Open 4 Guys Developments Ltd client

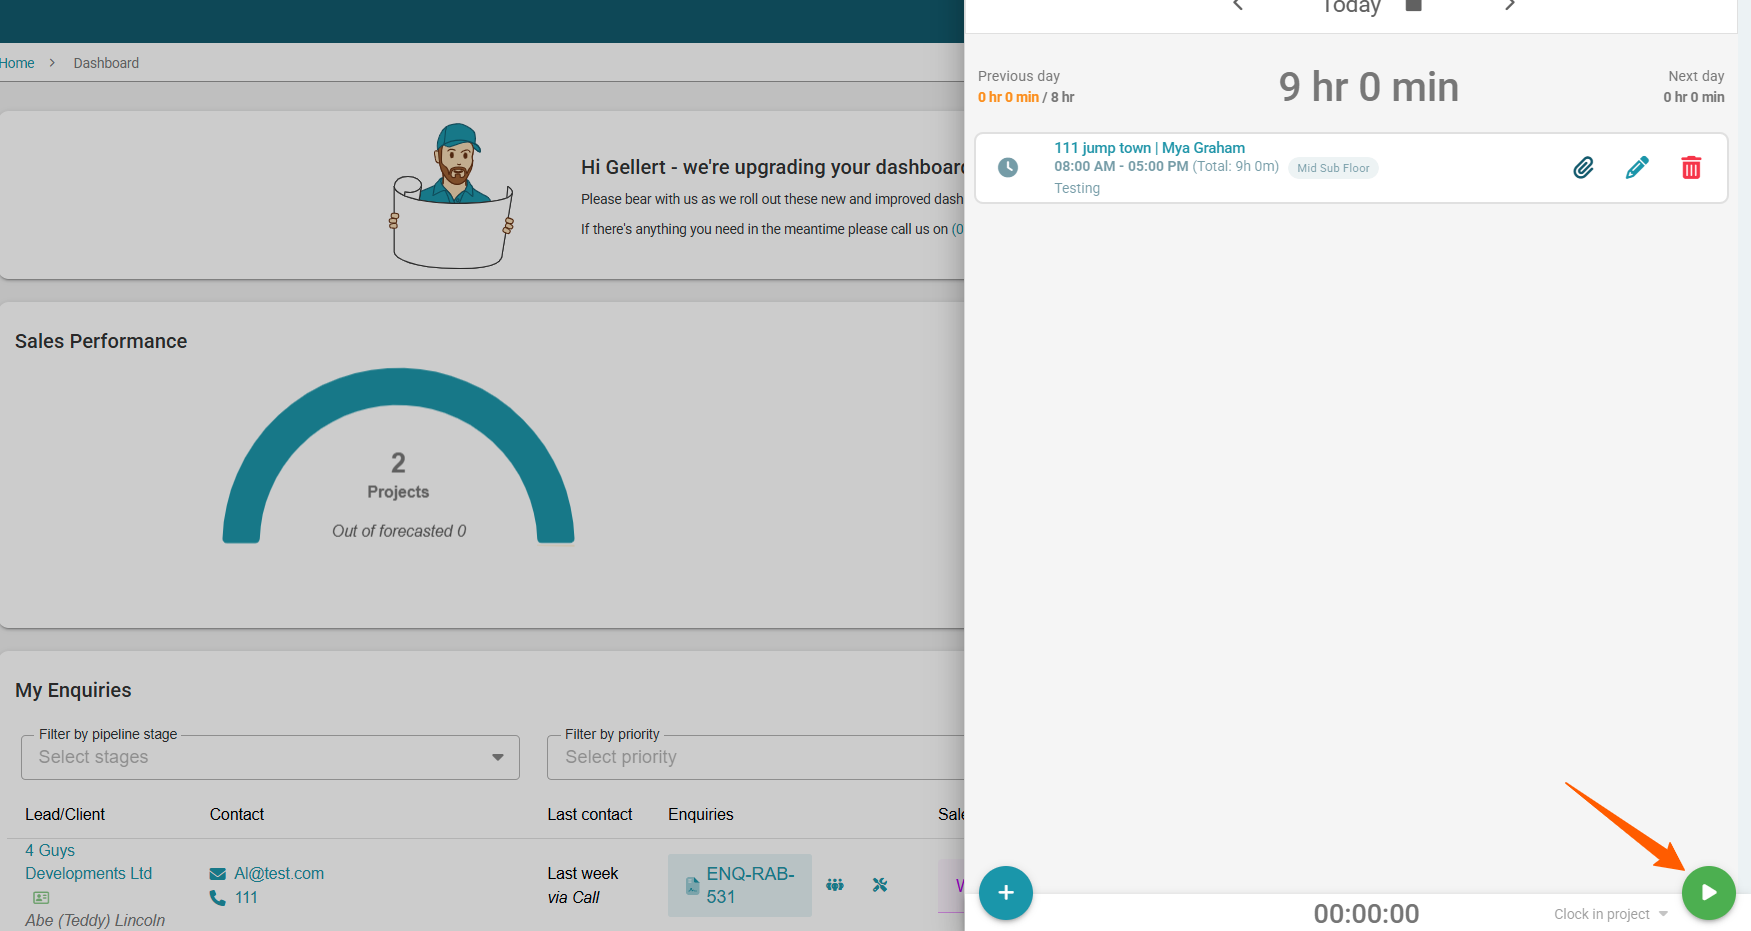88,862
